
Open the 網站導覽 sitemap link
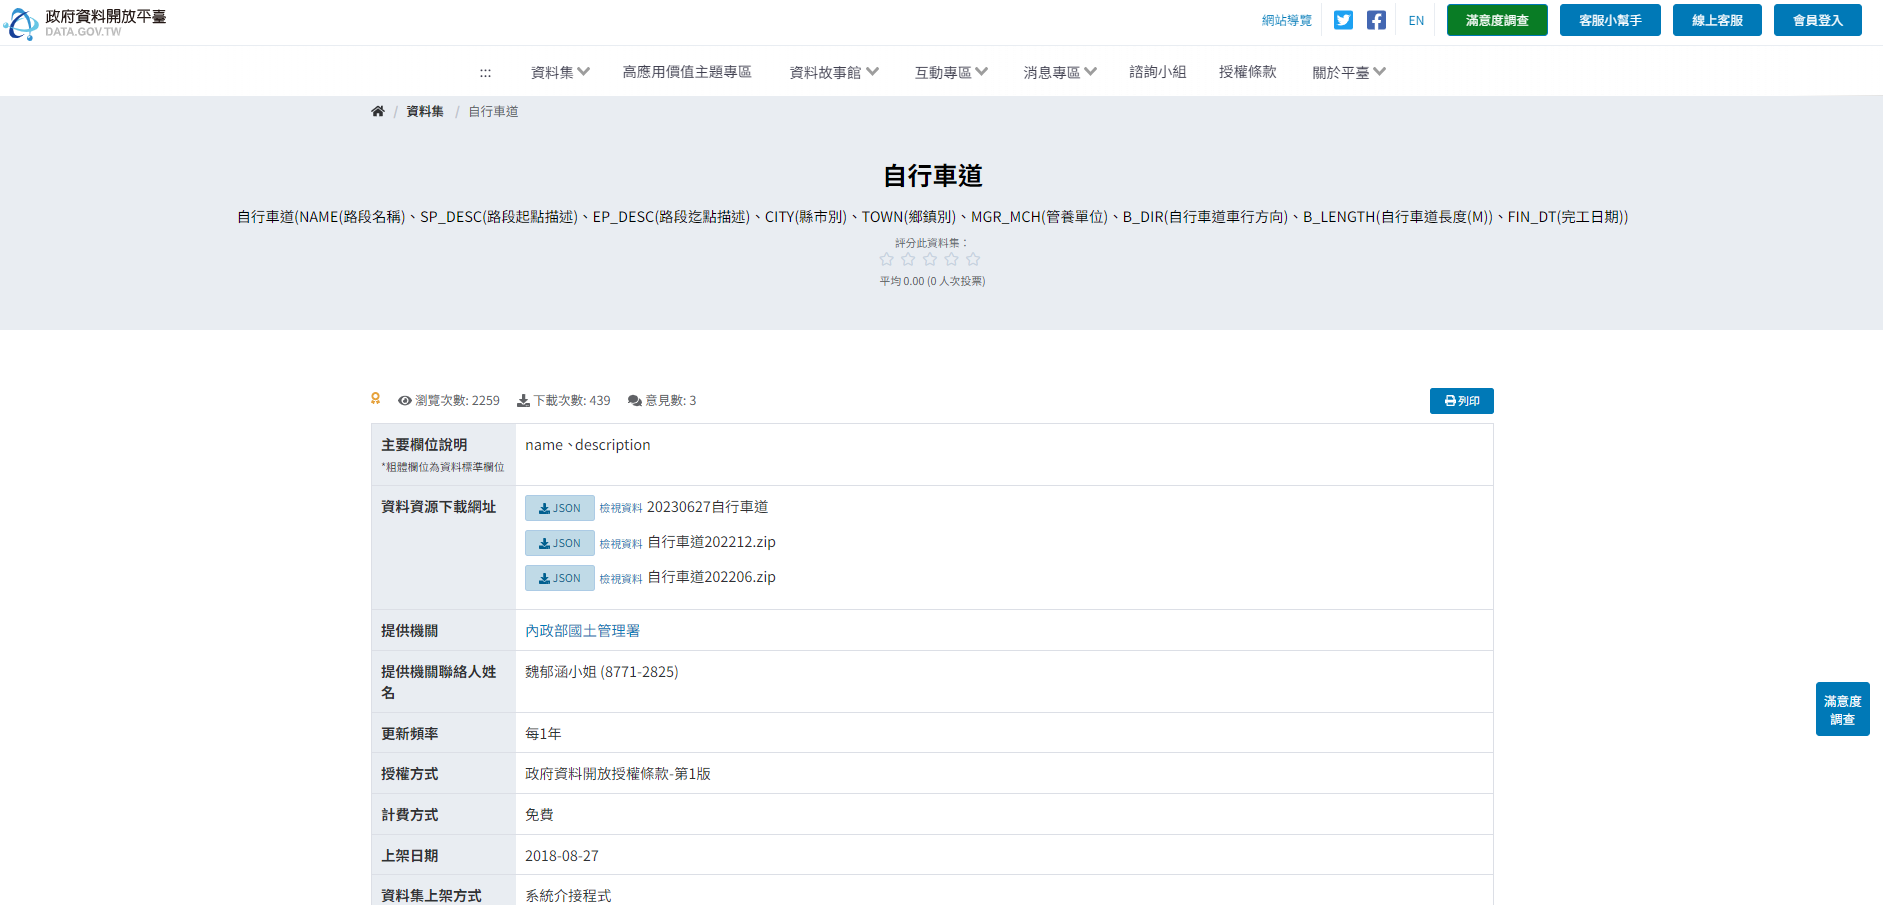coord(1287,20)
